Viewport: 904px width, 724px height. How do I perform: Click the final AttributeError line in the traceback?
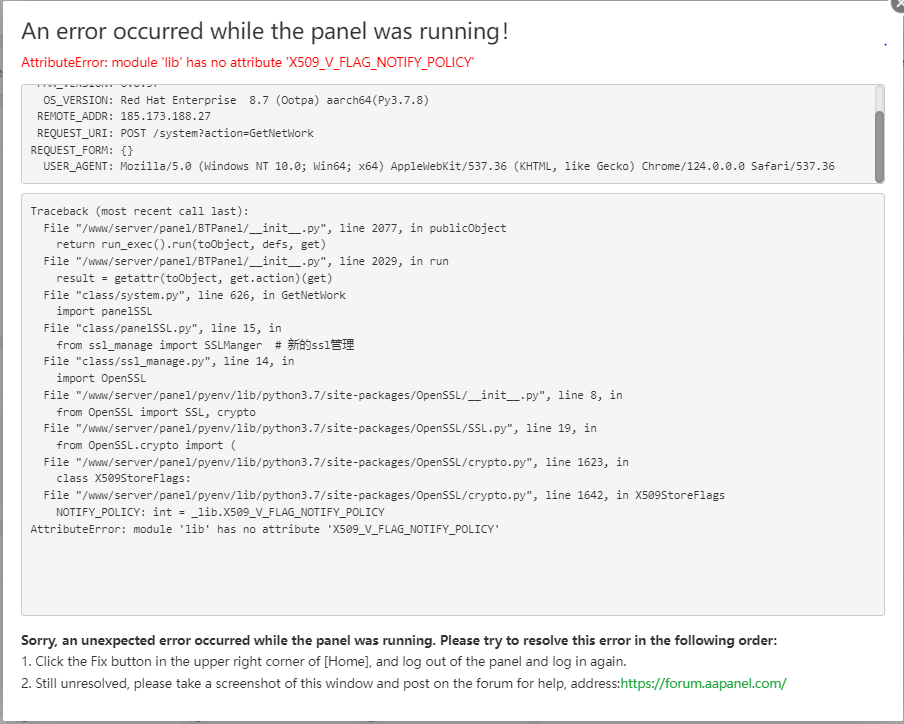pyautogui.click(x=264, y=529)
